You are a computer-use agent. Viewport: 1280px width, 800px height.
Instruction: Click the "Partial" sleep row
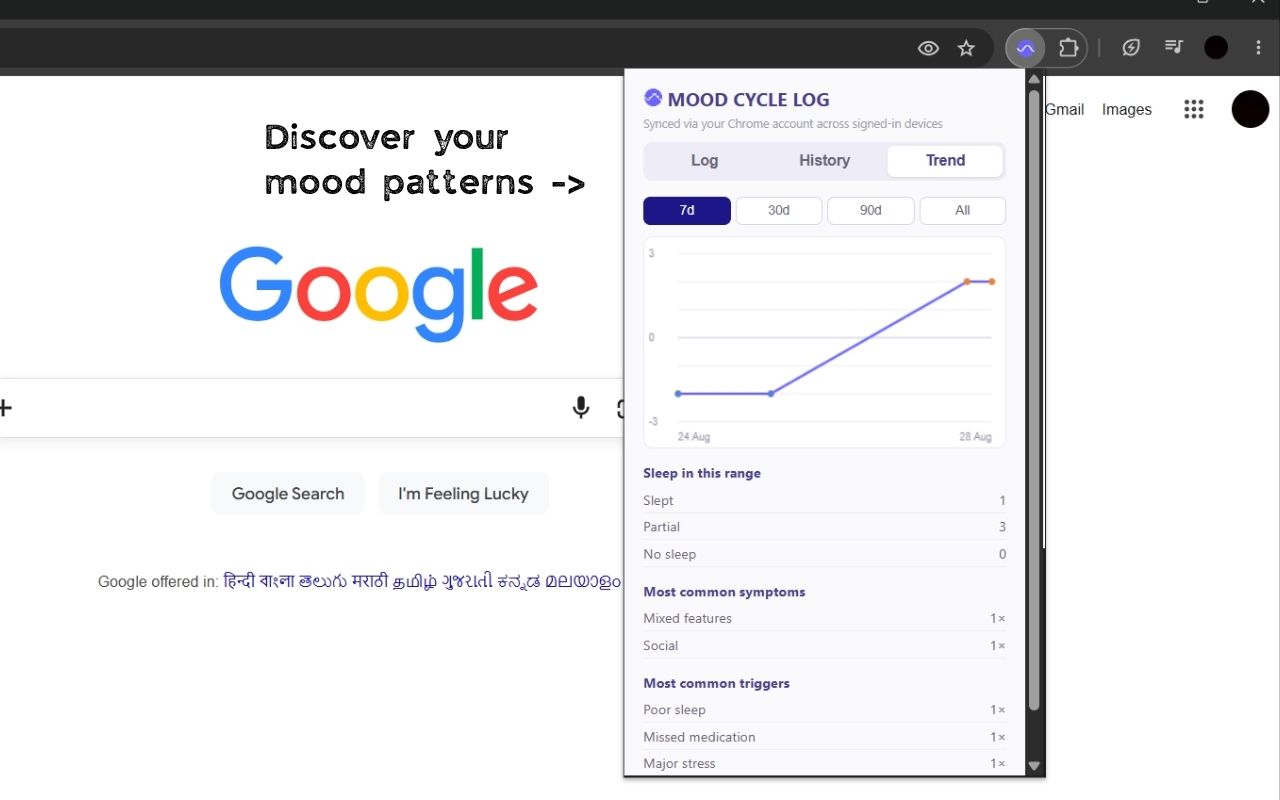pos(825,527)
